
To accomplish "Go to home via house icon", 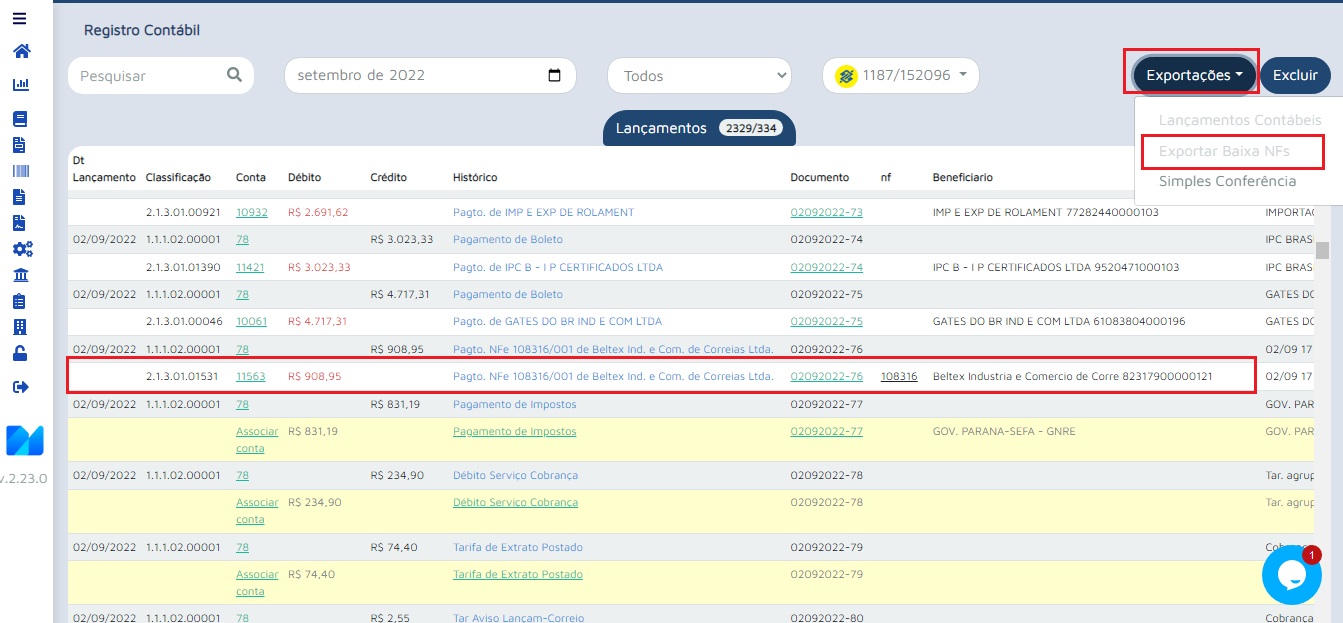I will pos(21,51).
